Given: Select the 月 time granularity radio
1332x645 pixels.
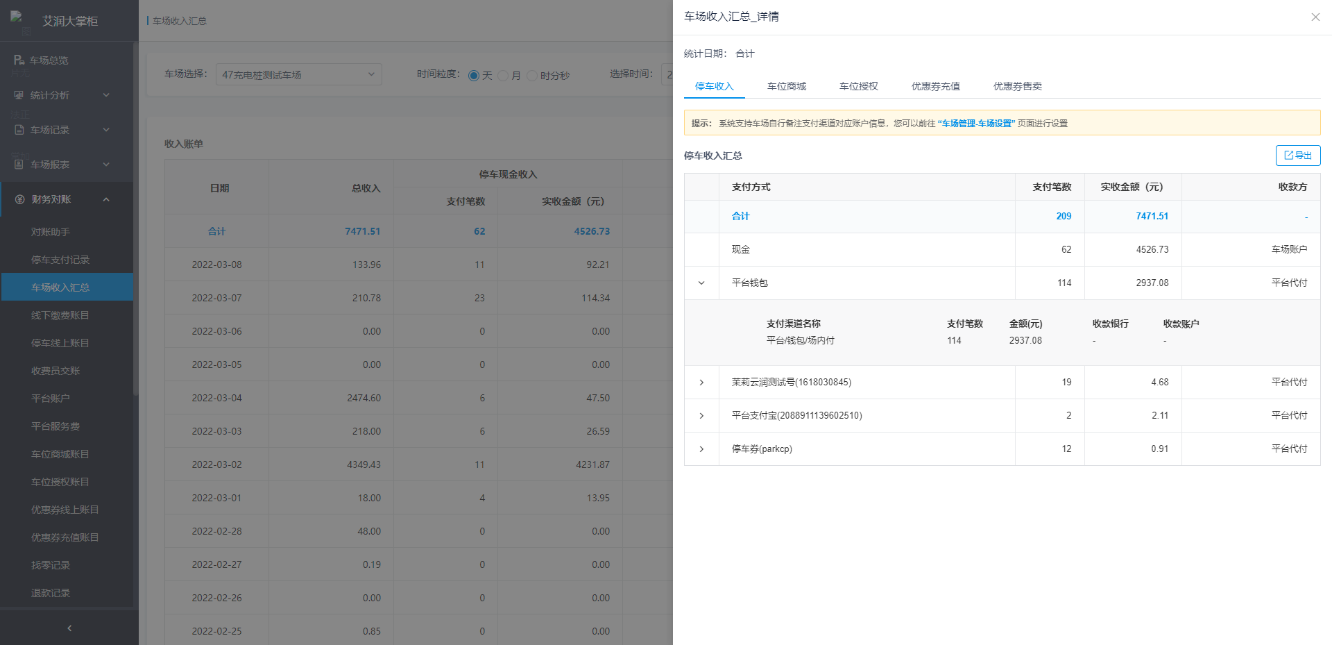Looking at the screenshot, I should [x=503, y=75].
